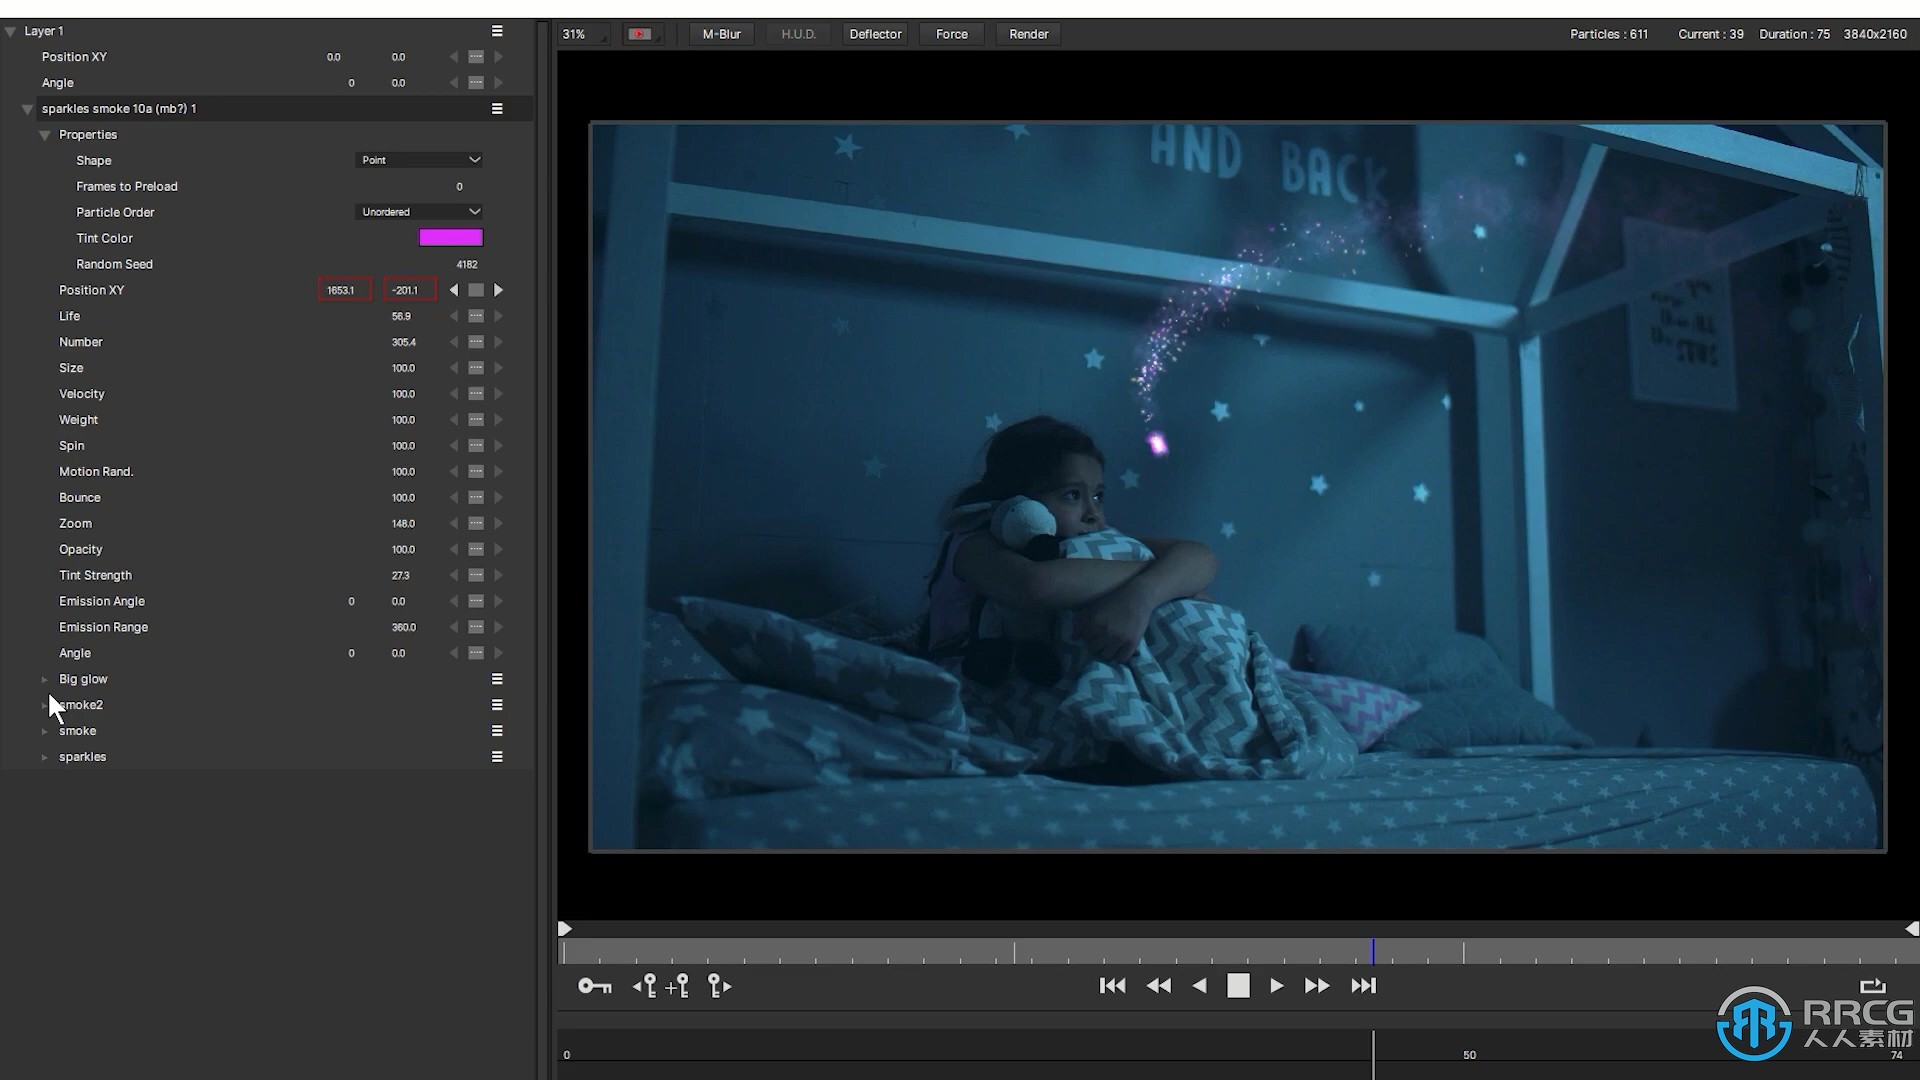
Task: Click the Render button
Action: coord(1028,34)
